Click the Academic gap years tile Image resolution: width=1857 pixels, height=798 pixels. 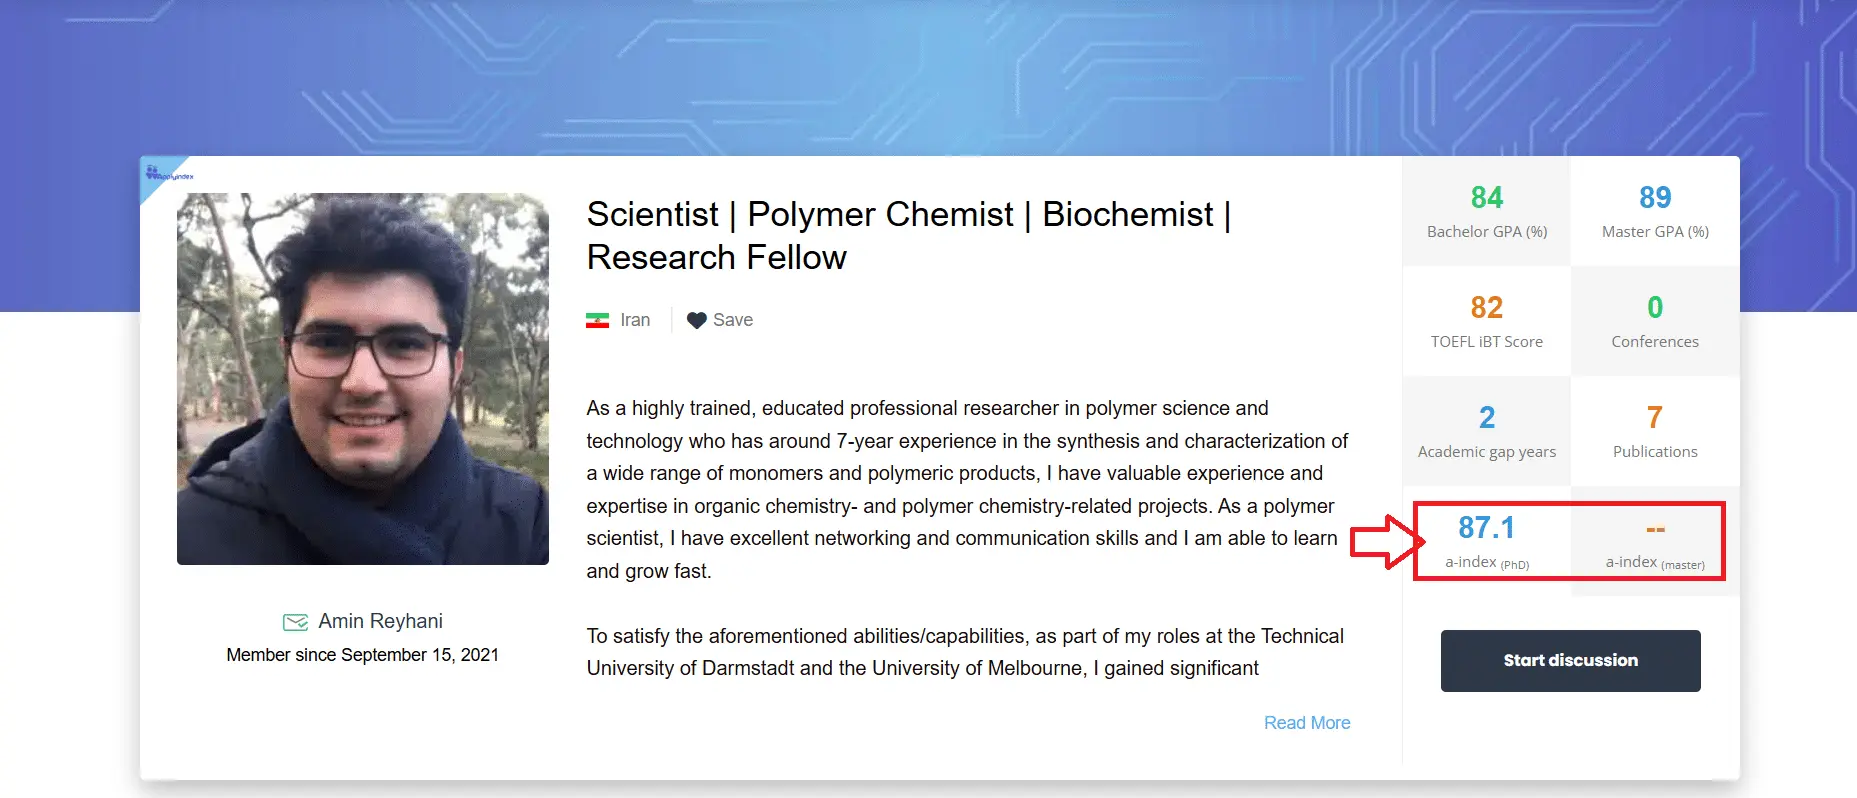tap(1486, 431)
